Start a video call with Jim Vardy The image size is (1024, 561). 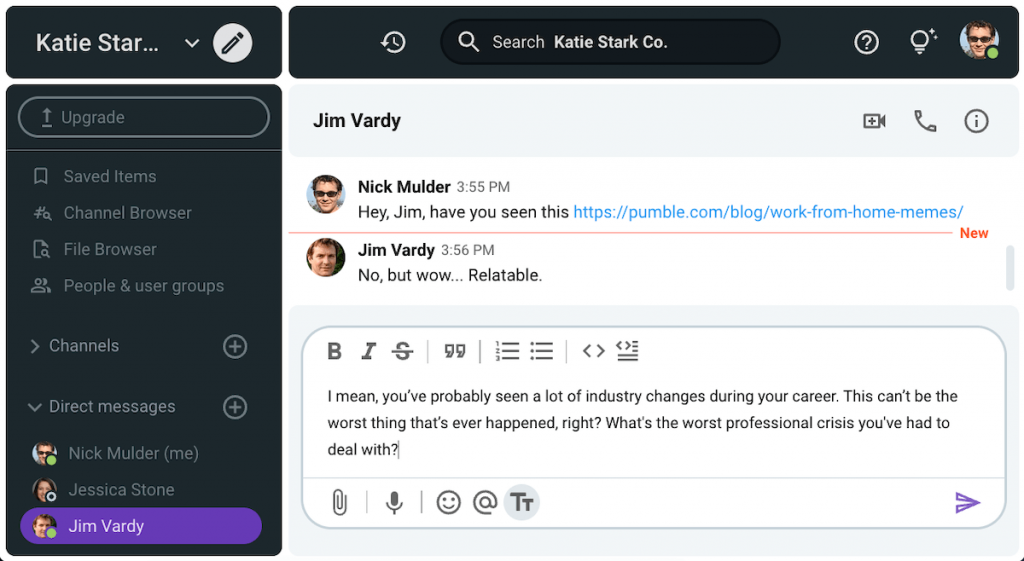(x=874, y=121)
